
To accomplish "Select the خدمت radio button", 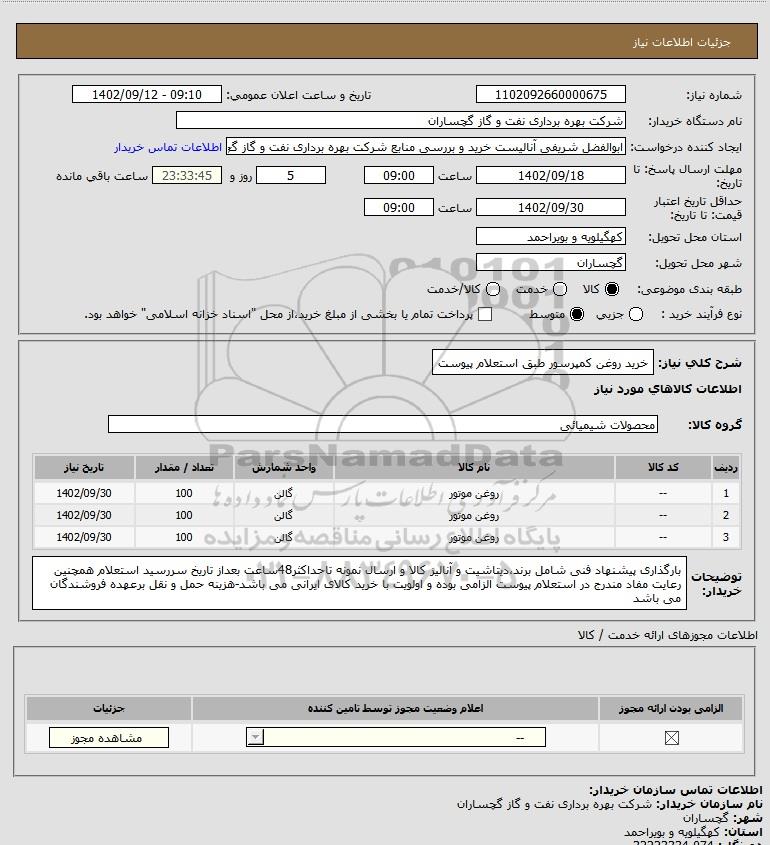I will 560,289.
